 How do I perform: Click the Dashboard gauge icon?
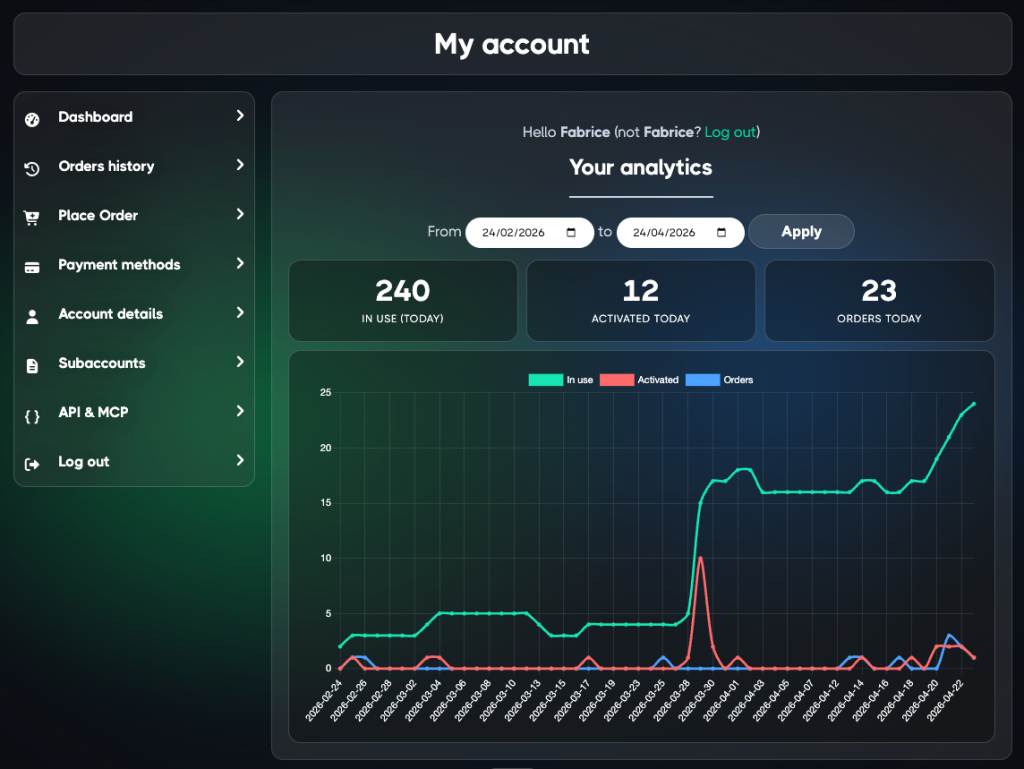(x=32, y=119)
